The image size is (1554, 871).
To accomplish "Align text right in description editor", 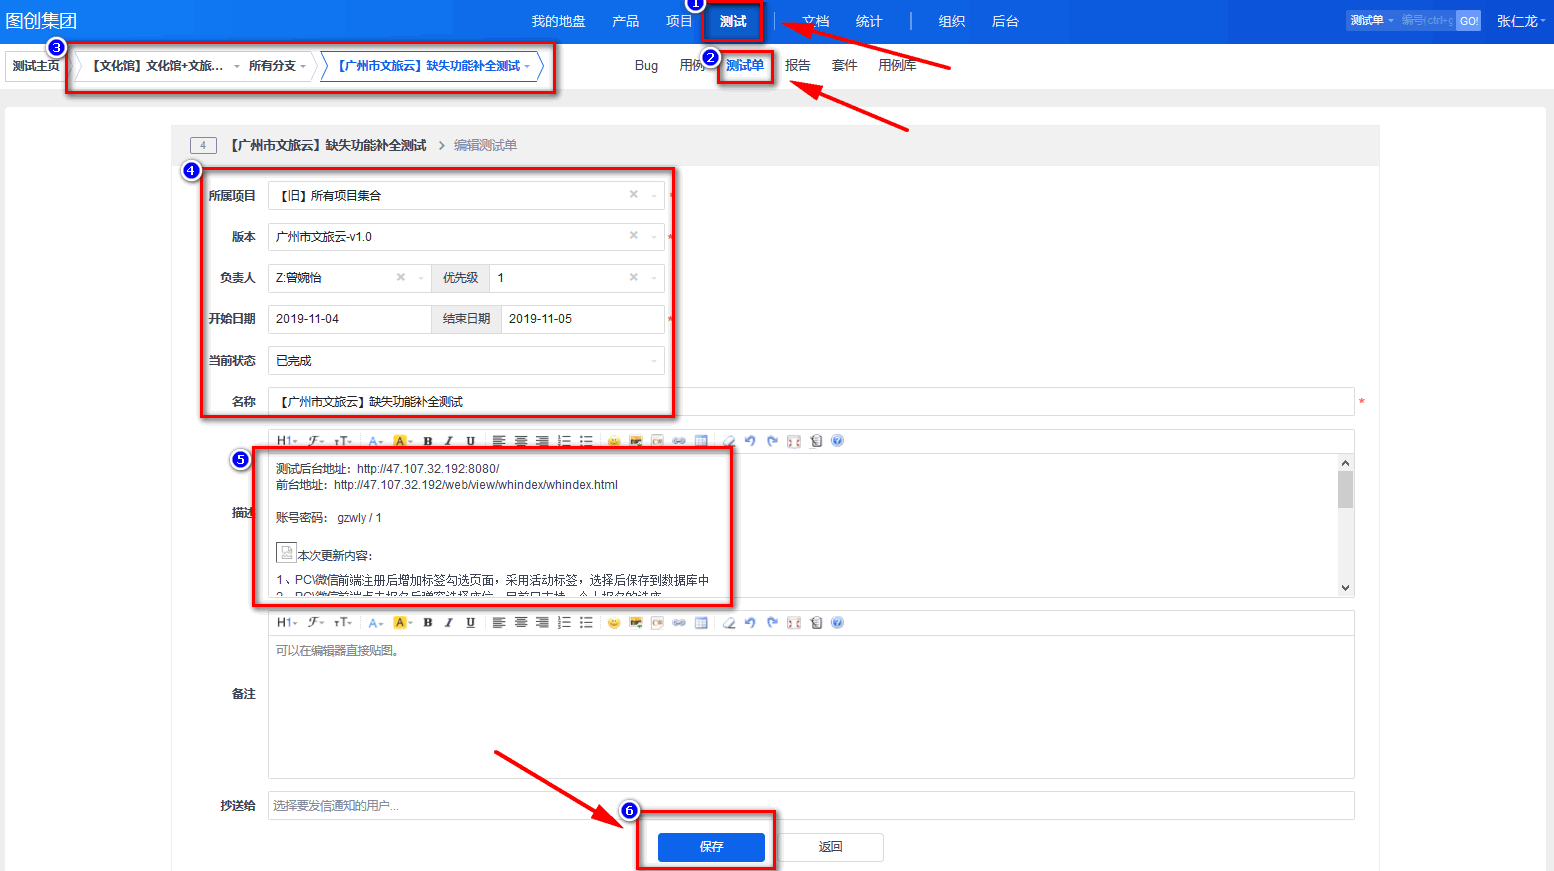I will (542, 441).
